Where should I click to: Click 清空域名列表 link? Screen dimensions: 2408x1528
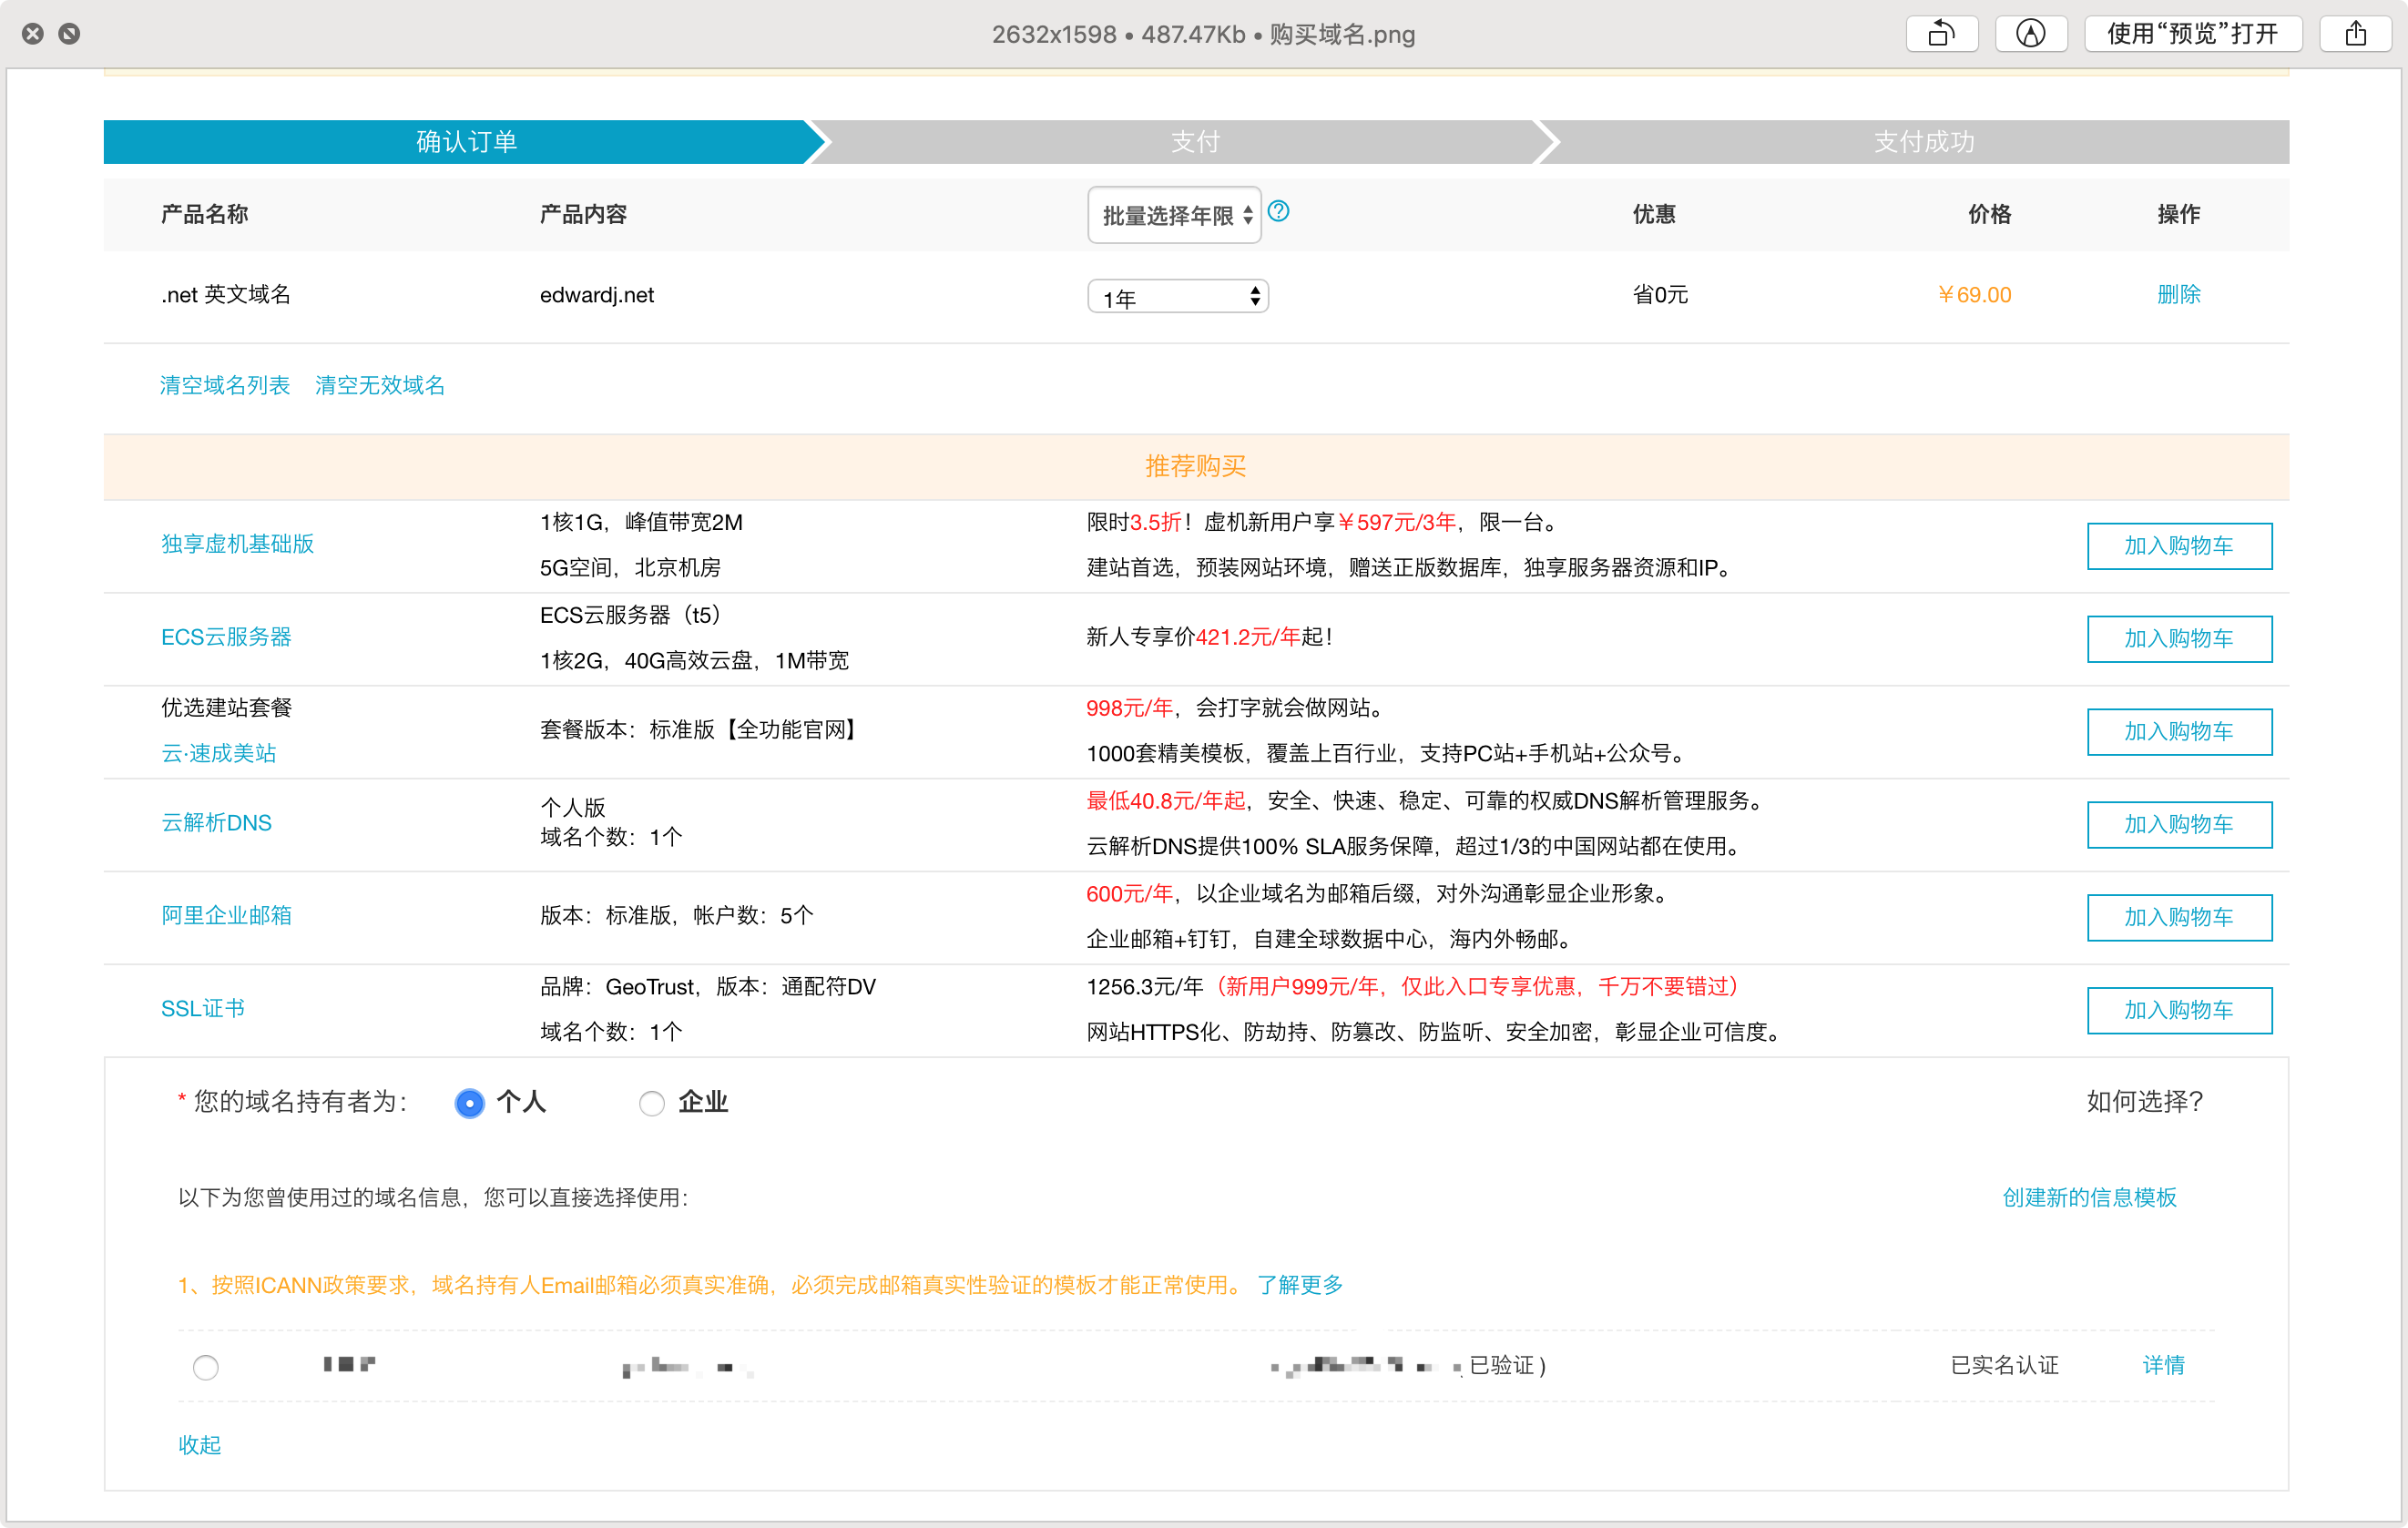pos(225,385)
